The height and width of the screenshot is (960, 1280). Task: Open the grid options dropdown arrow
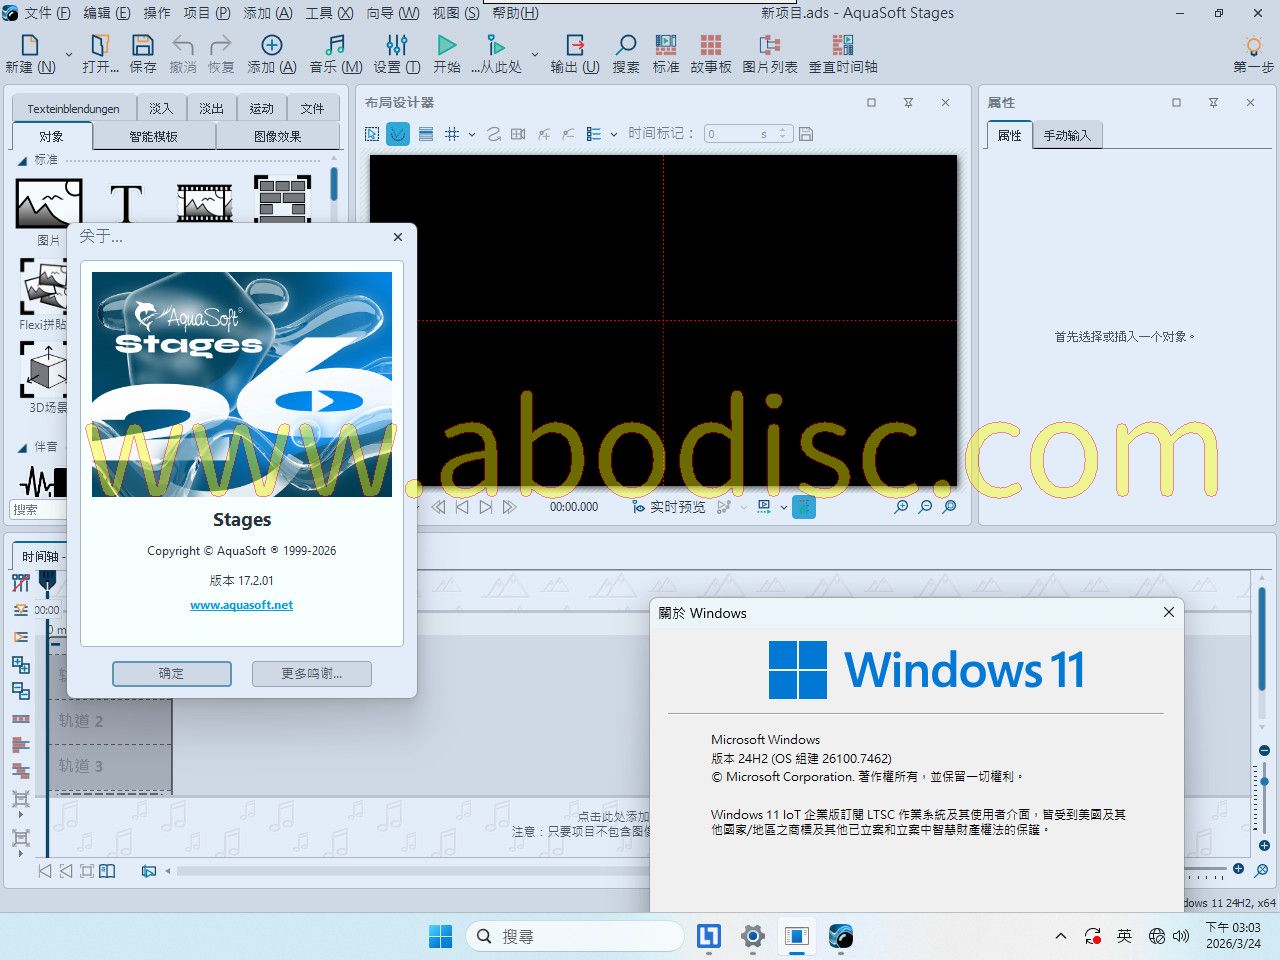(x=472, y=135)
